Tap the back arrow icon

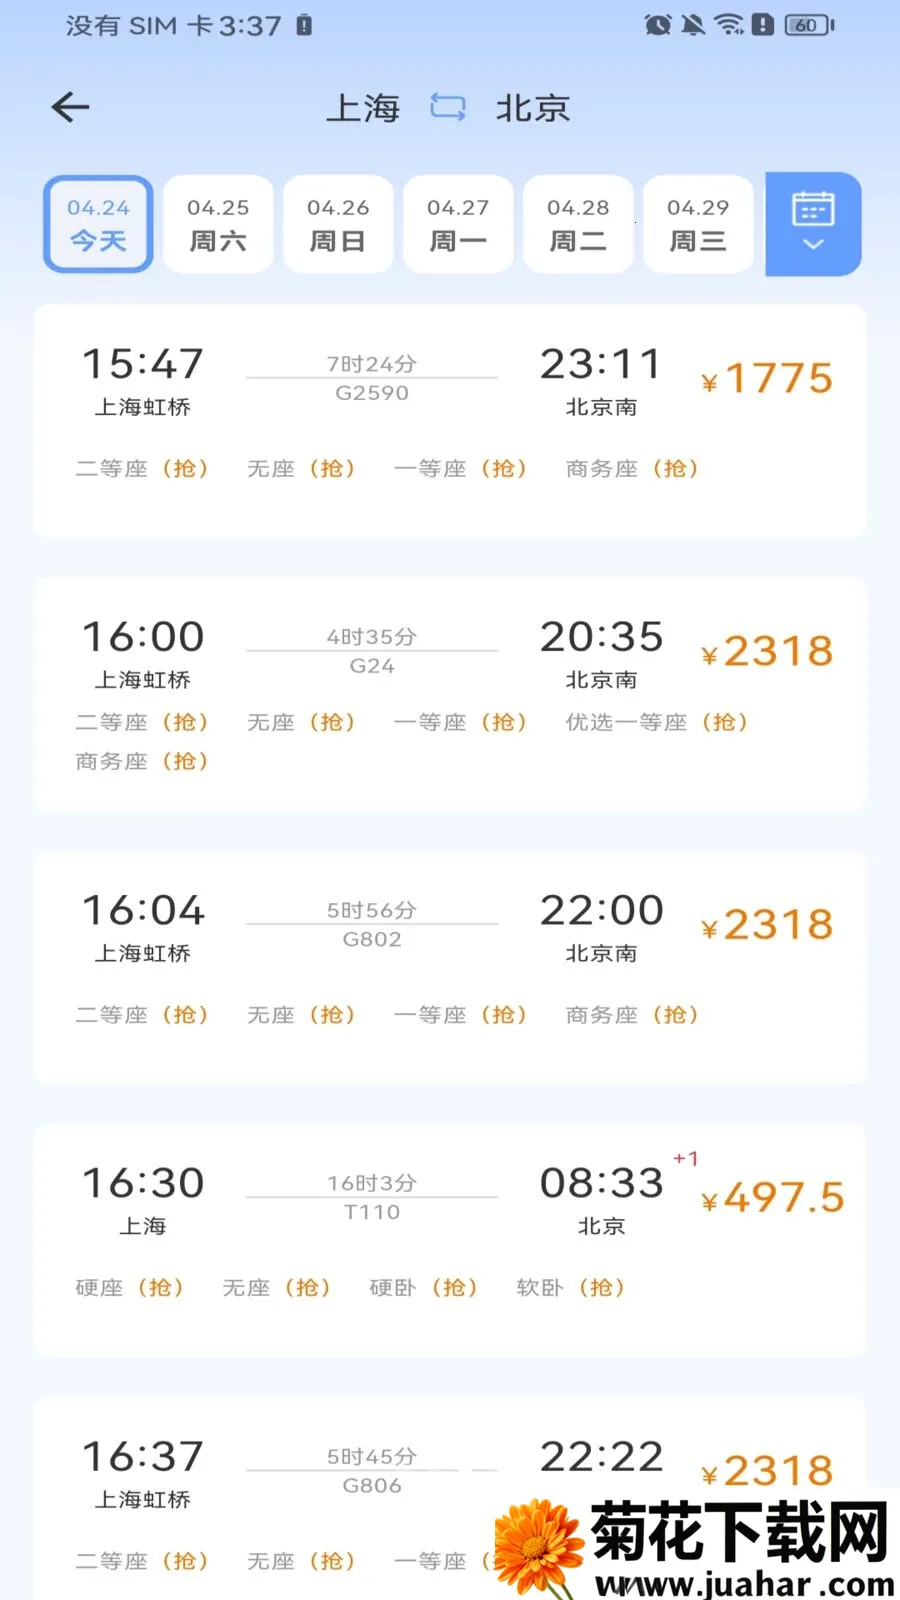pos(70,107)
